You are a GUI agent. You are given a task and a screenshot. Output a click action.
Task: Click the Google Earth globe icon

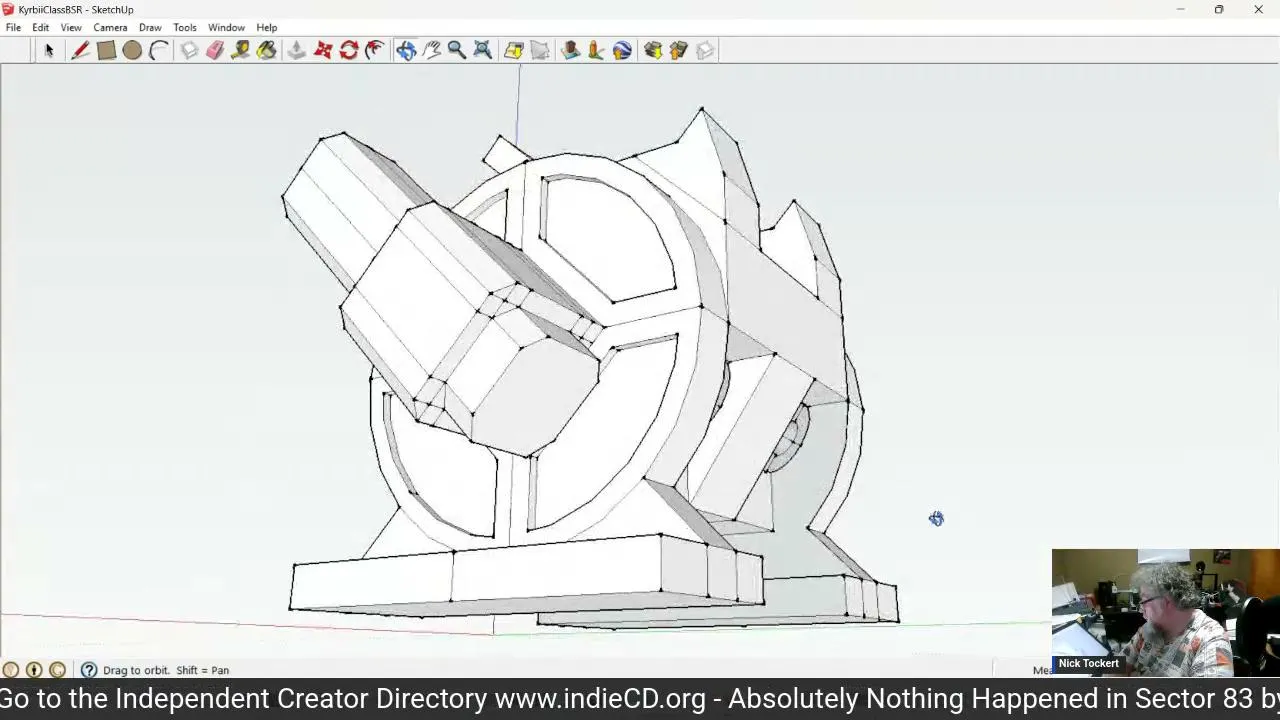coord(622,50)
